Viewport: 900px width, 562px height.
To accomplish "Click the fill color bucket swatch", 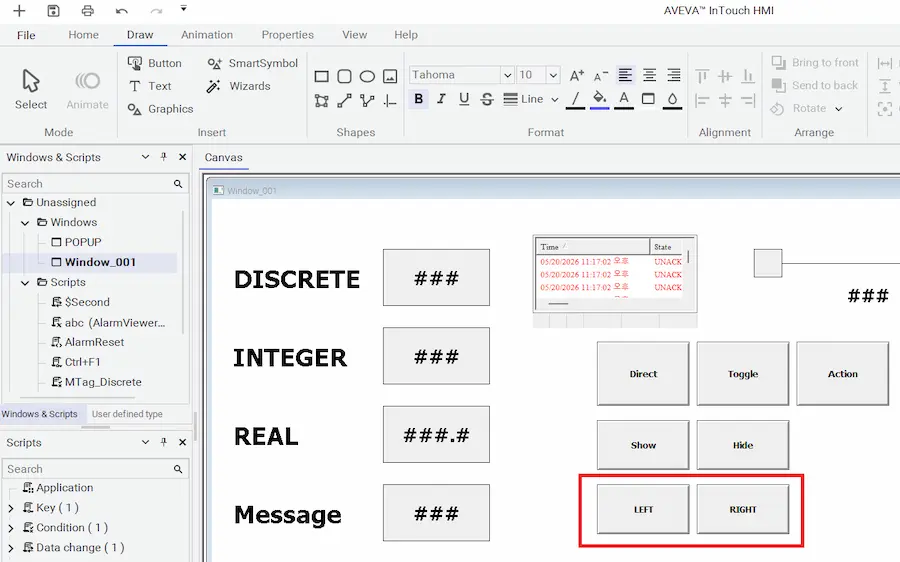I will pos(599,100).
